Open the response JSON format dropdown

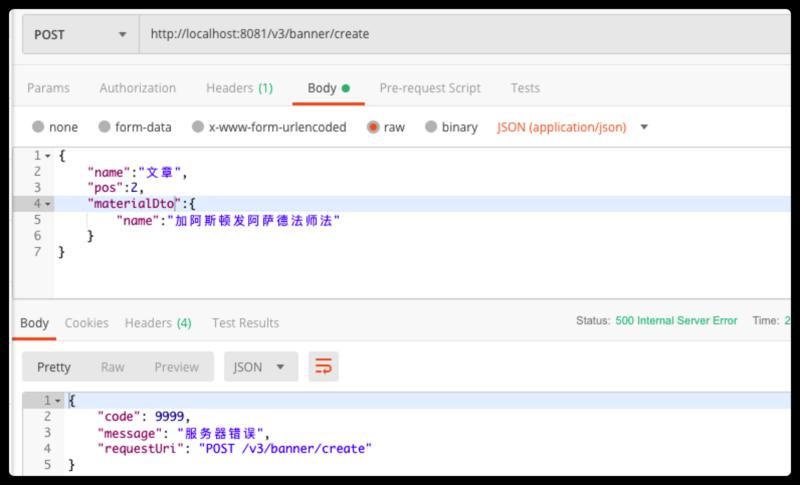coord(259,367)
